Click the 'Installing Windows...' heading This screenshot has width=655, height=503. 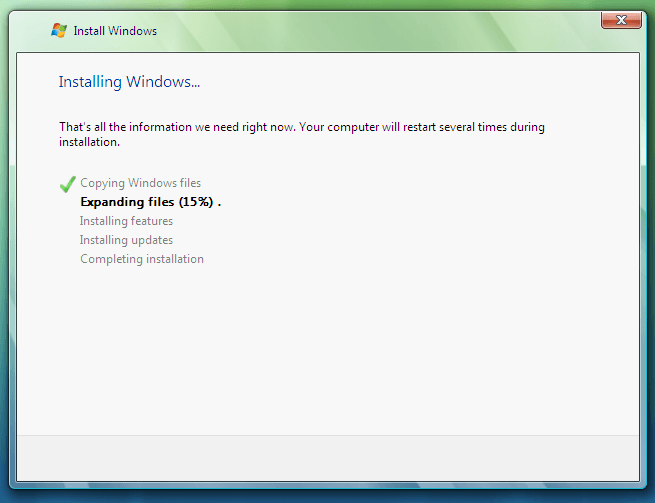[129, 82]
